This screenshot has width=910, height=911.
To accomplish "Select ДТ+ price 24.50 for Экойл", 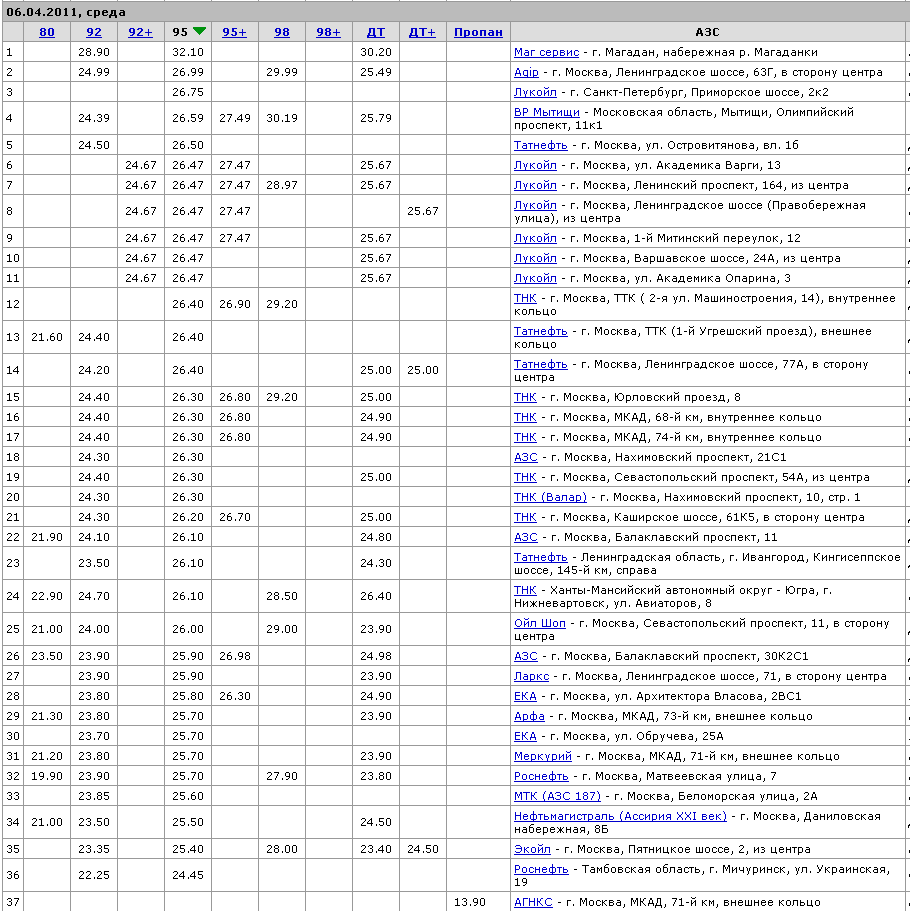I will 422,849.
